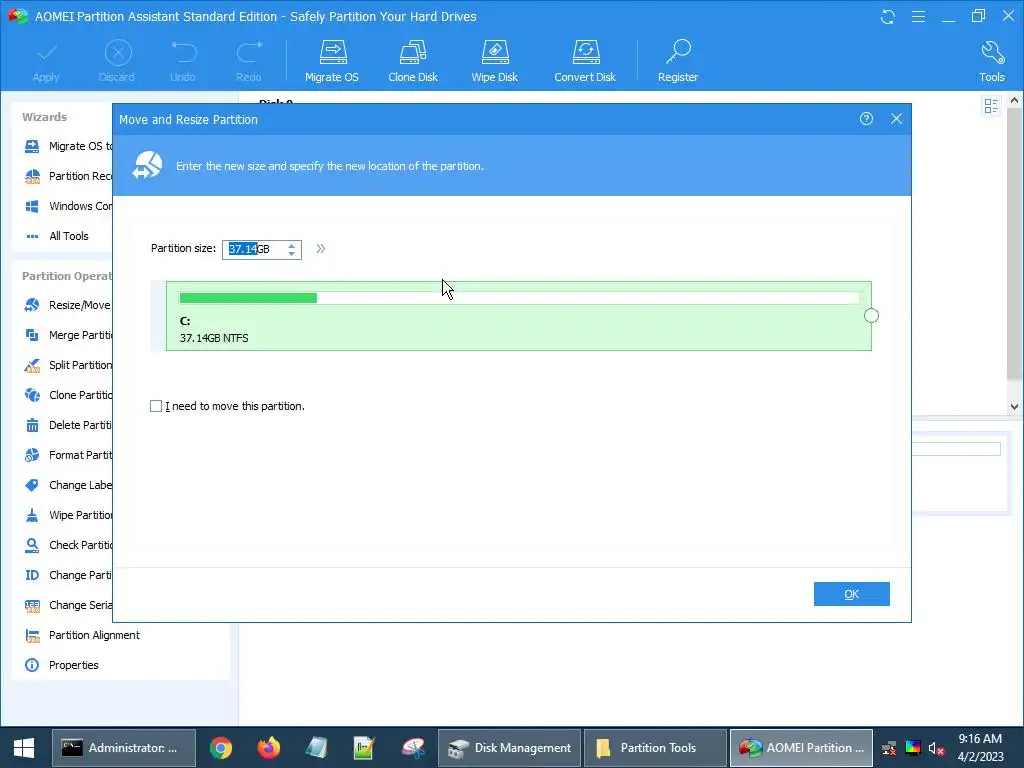Open the Windows wizard entry in sidebar
The width and height of the screenshot is (1024, 768).
coord(68,206)
